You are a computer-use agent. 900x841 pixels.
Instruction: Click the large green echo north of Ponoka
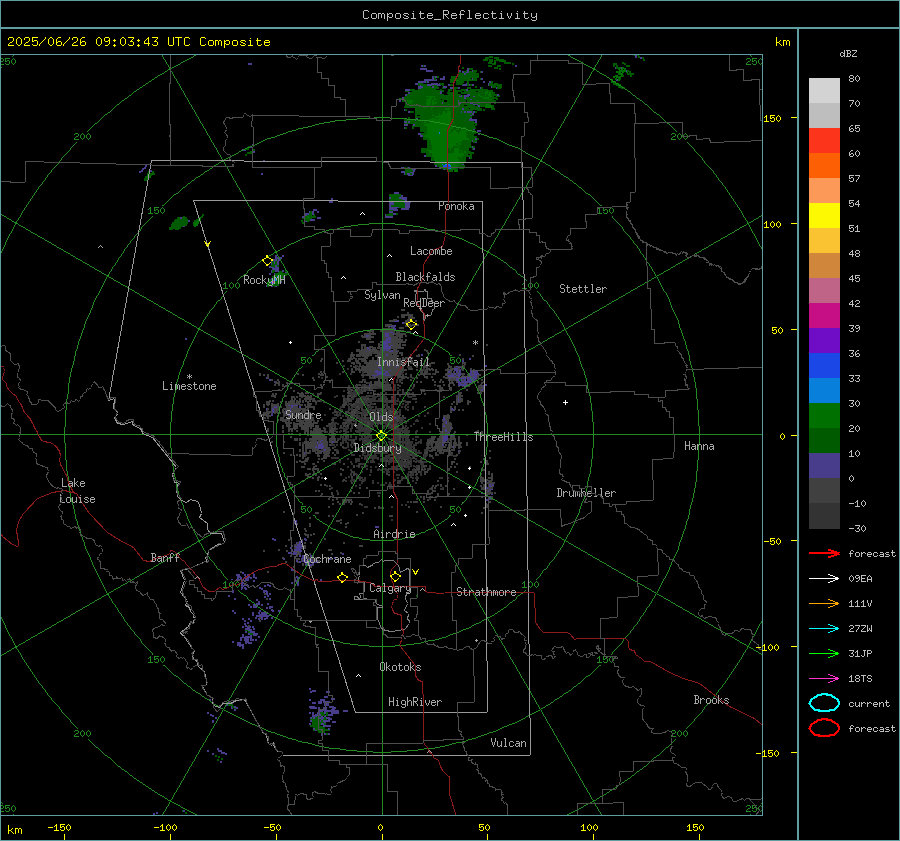pyautogui.click(x=448, y=123)
